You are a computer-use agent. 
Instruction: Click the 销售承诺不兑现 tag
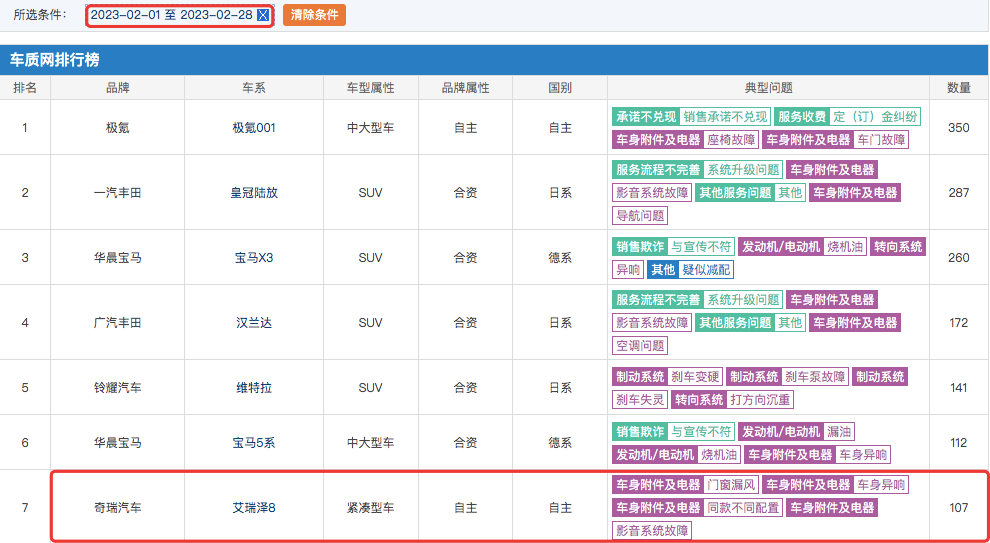725,117
